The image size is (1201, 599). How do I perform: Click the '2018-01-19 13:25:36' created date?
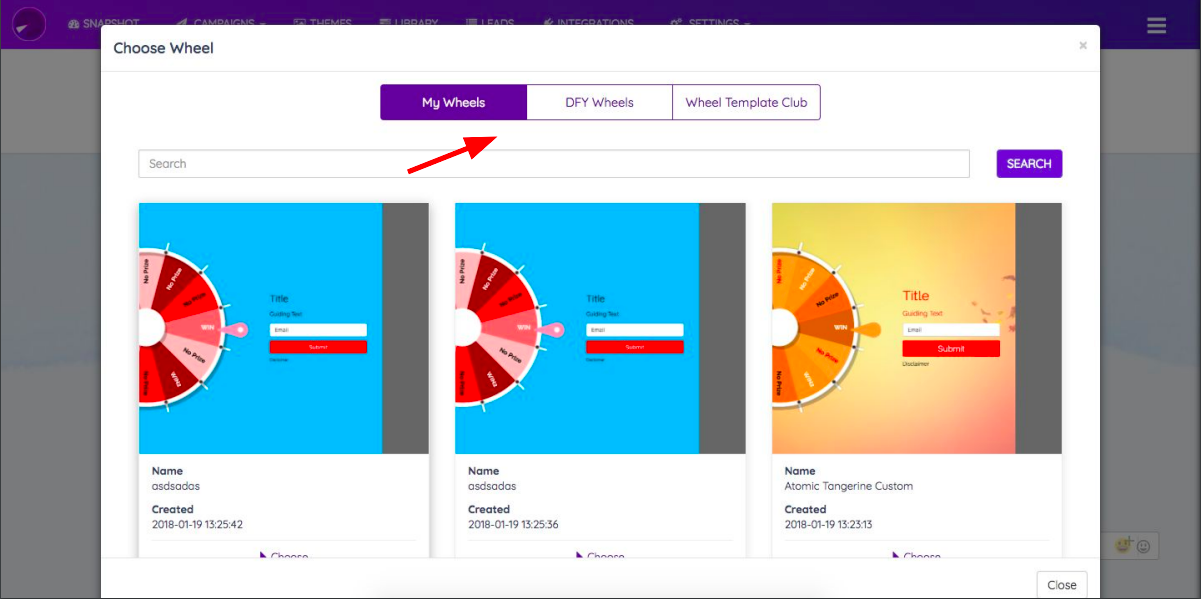513,524
